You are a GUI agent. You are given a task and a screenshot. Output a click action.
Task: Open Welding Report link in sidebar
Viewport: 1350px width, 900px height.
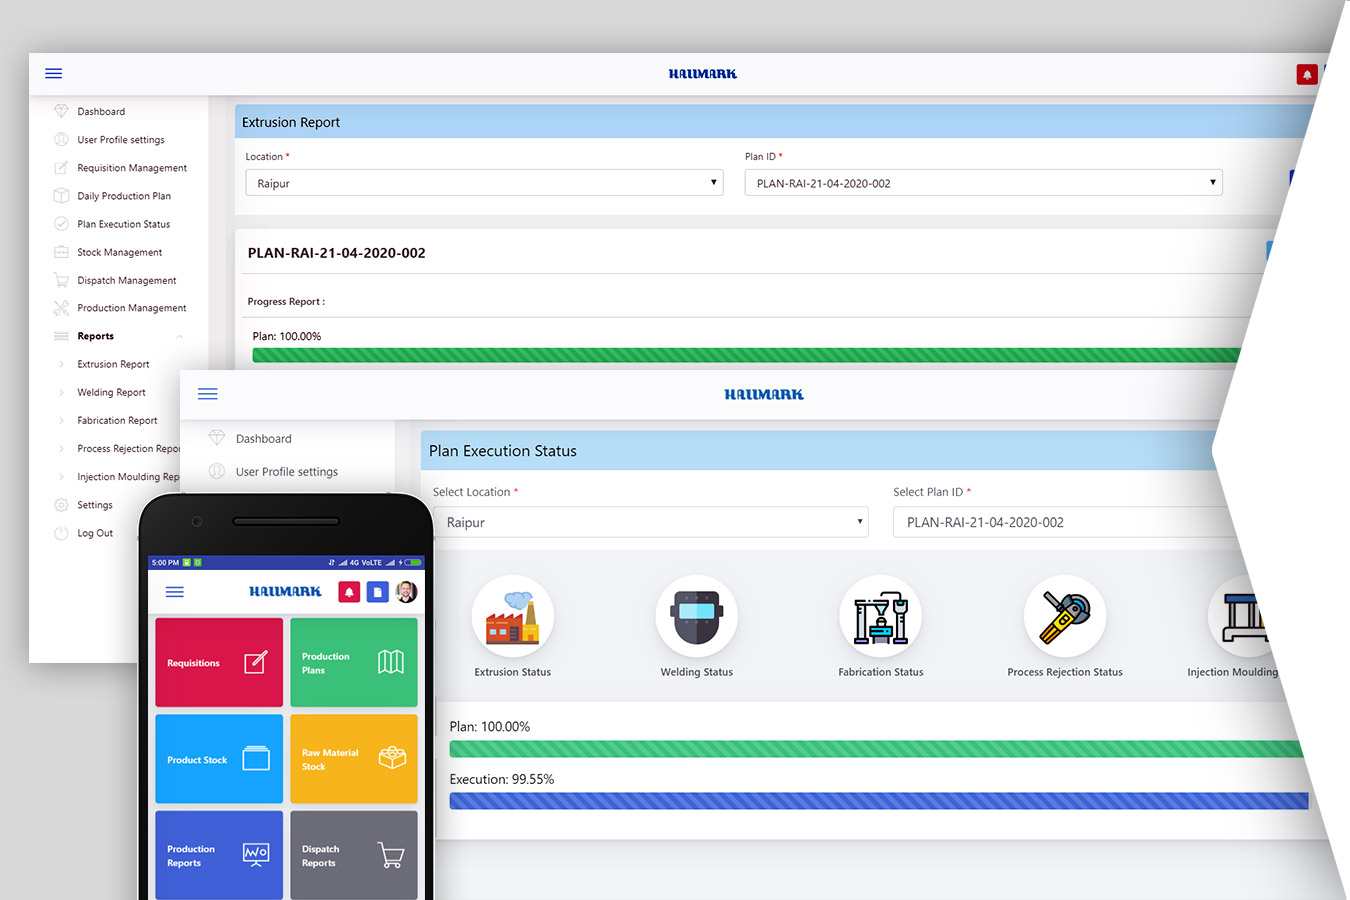click(111, 392)
